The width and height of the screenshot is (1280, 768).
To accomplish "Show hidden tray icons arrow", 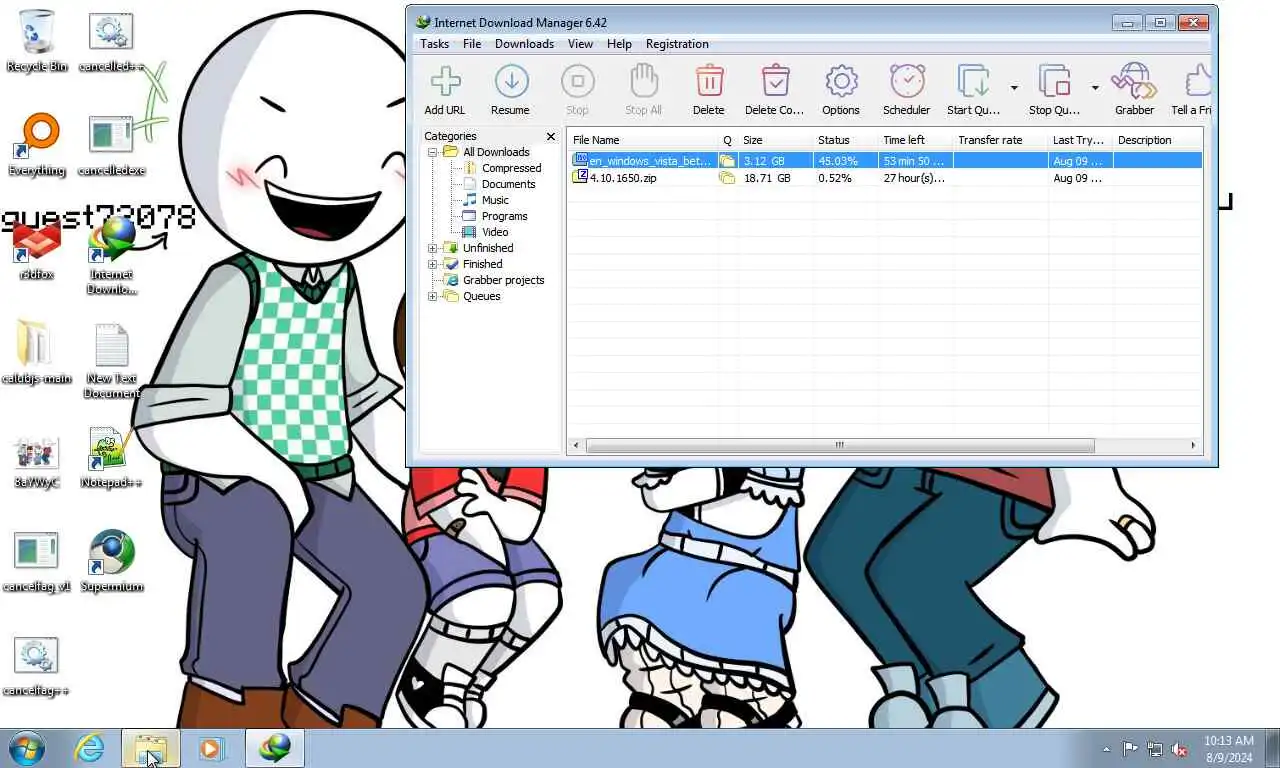I will (x=1106, y=749).
